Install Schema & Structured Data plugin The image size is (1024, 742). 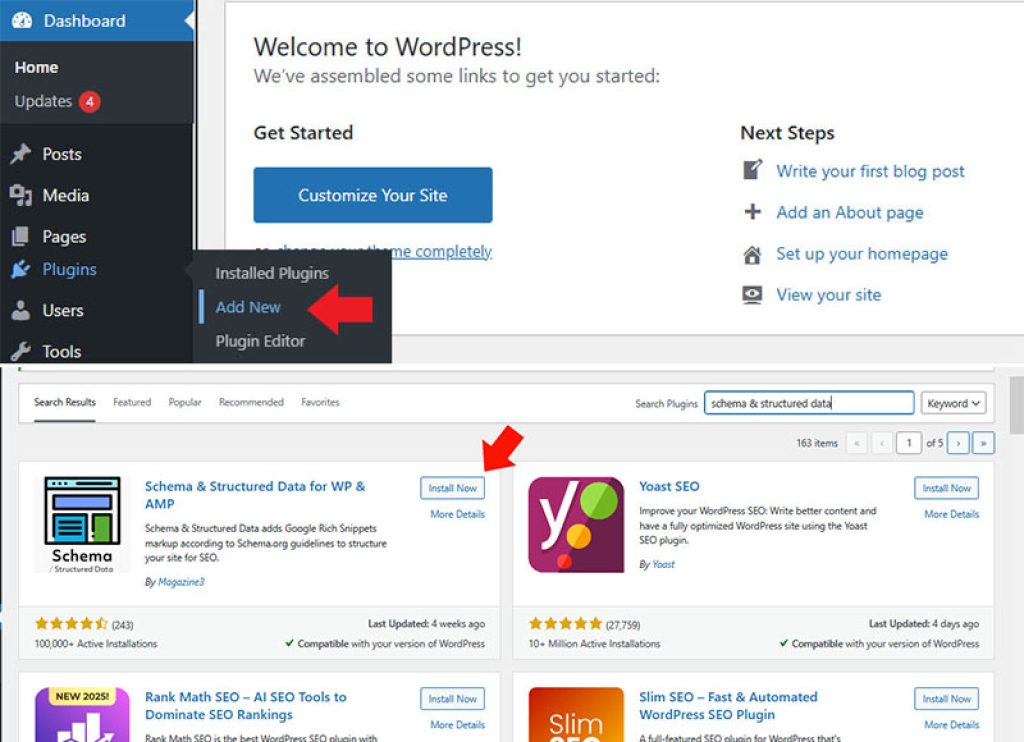[453, 488]
